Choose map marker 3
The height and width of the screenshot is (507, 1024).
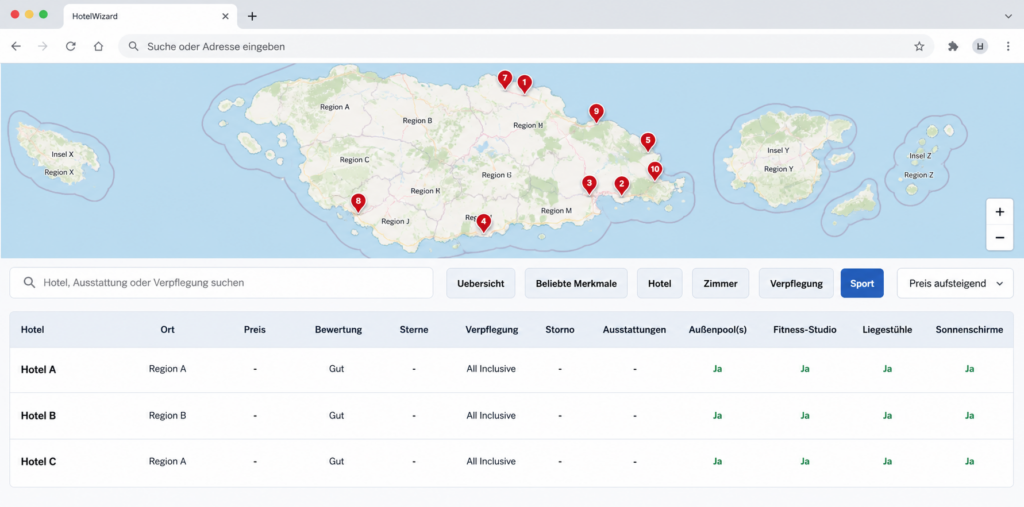pos(589,185)
